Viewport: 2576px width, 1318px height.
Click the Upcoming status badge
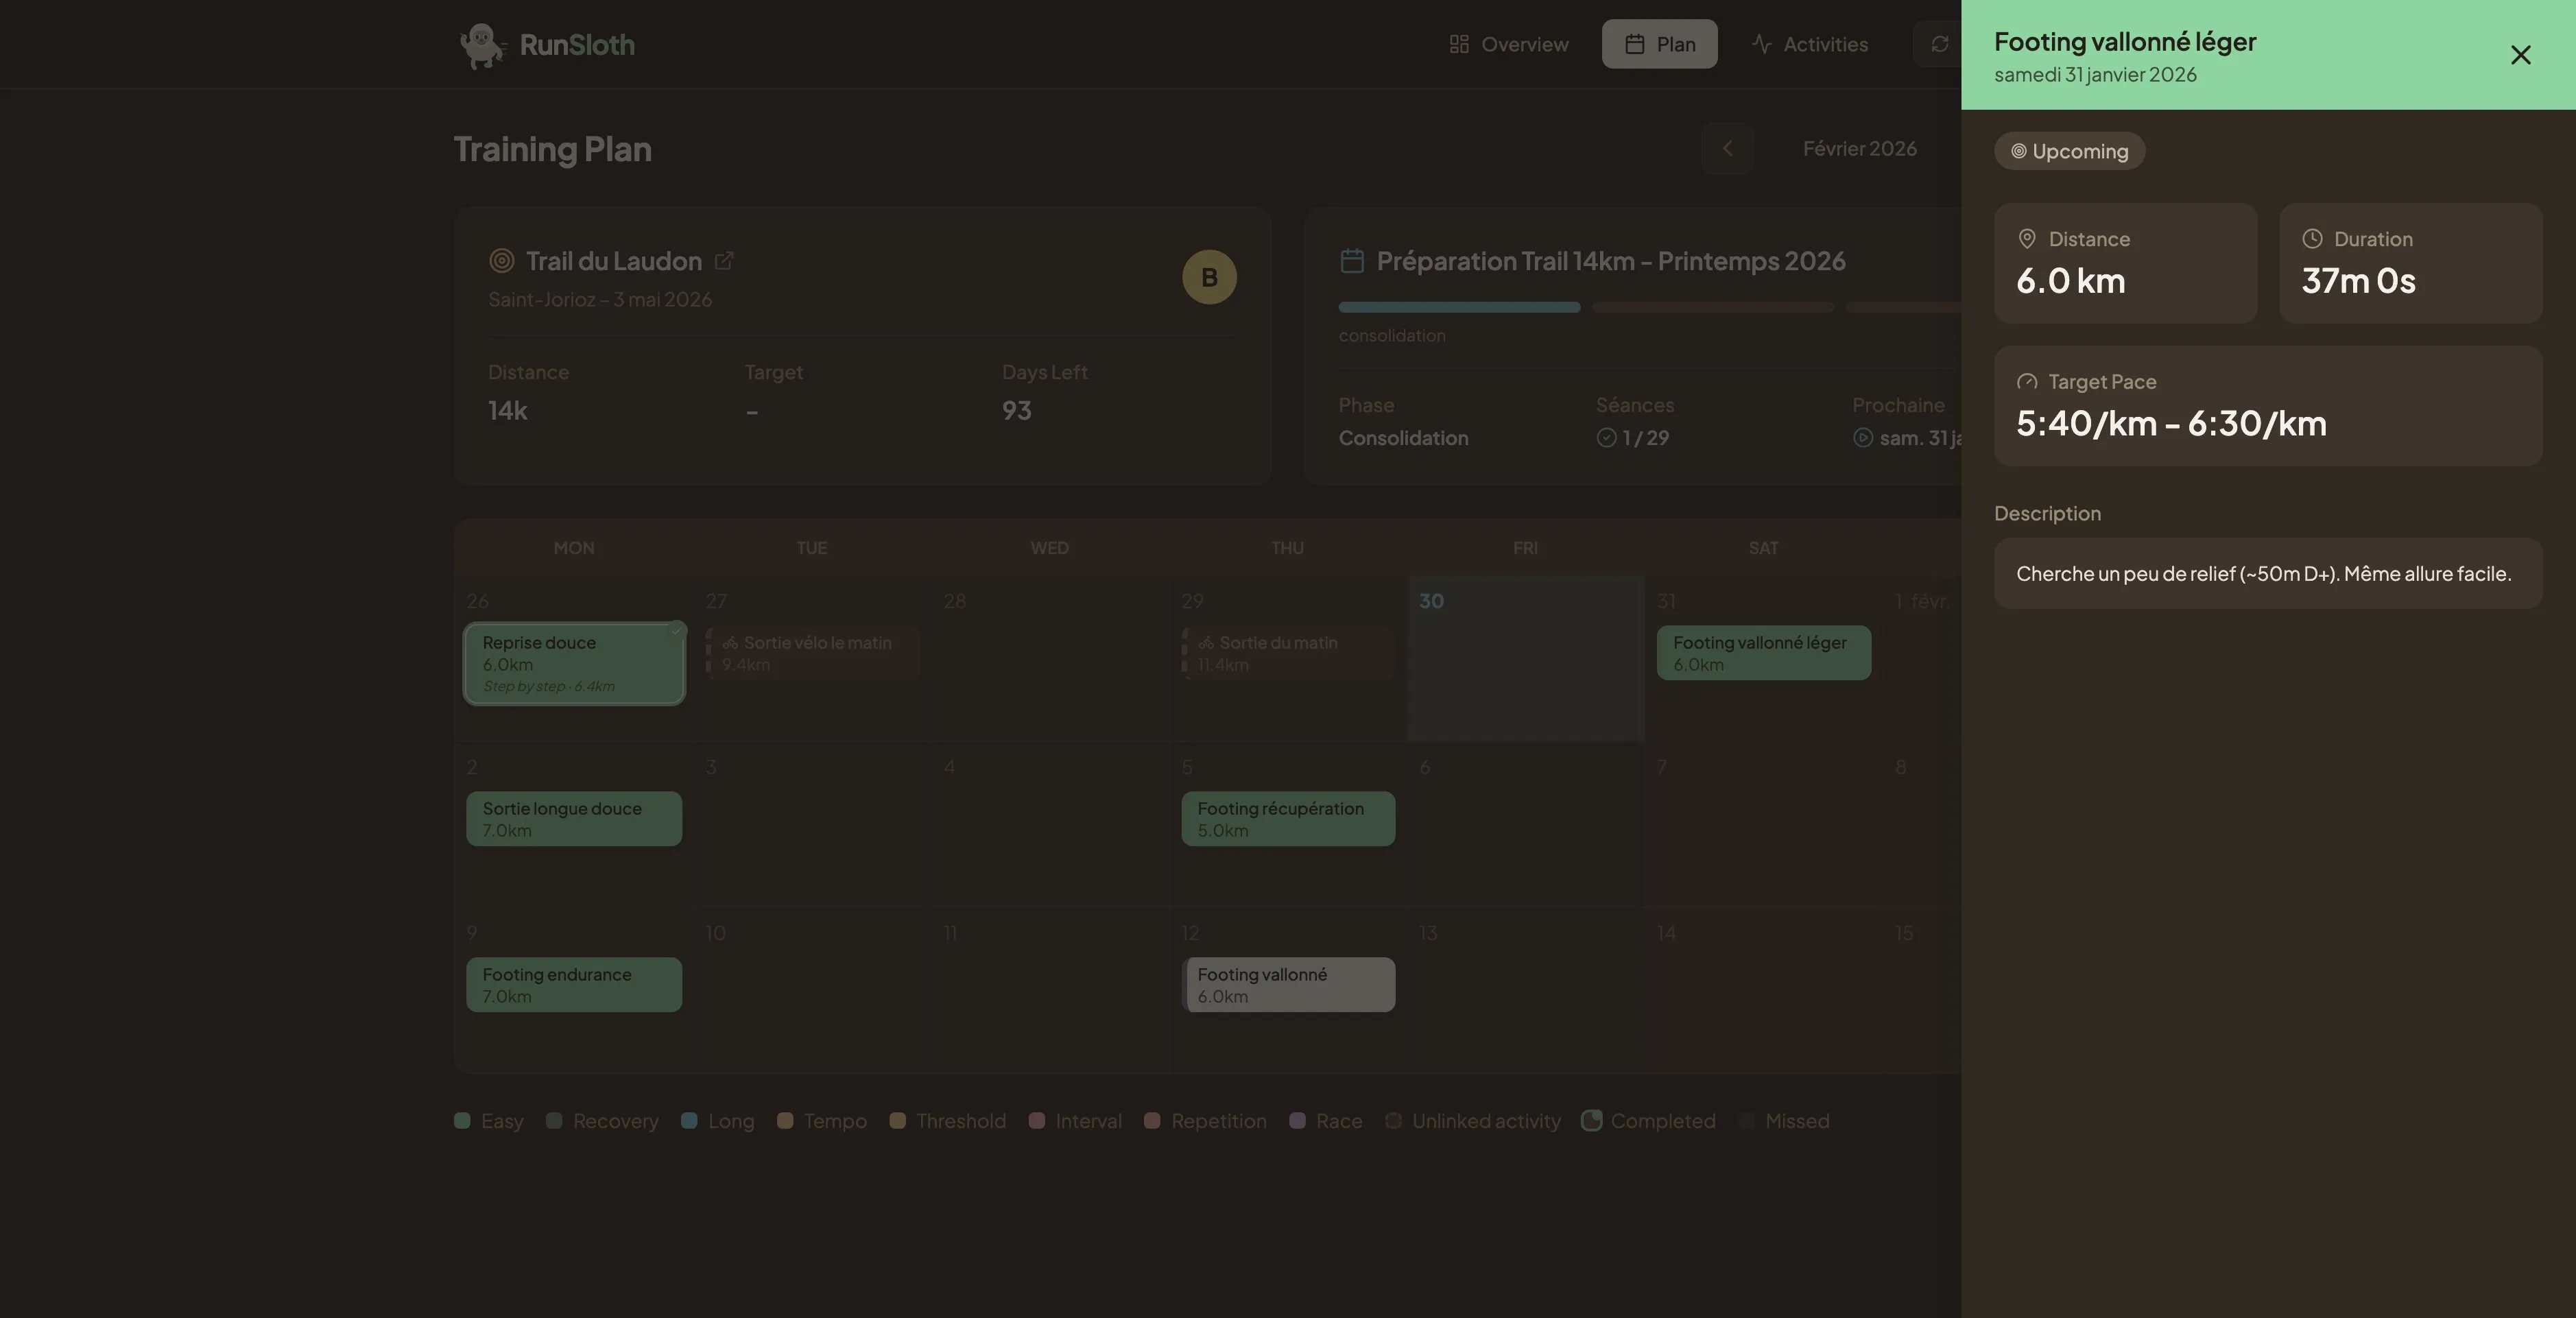pyautogui.click(x=2069, y=151)
